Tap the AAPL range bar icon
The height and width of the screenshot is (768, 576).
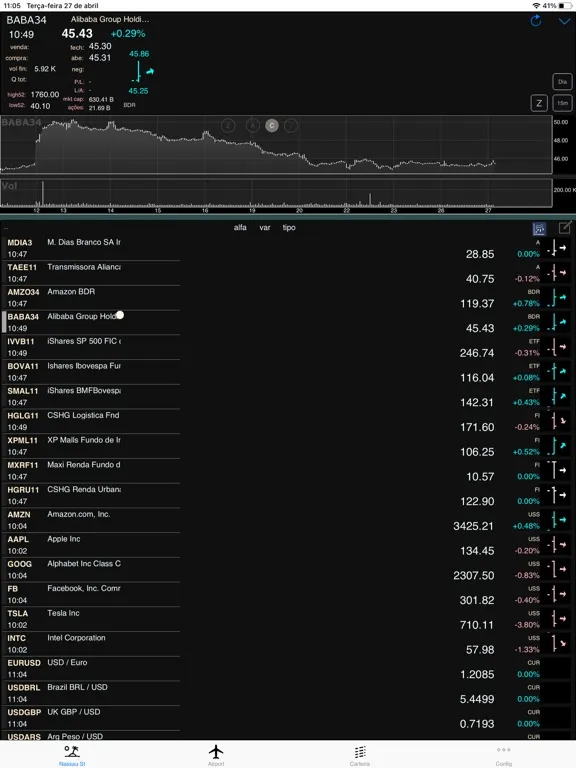(x=557, y=545)
